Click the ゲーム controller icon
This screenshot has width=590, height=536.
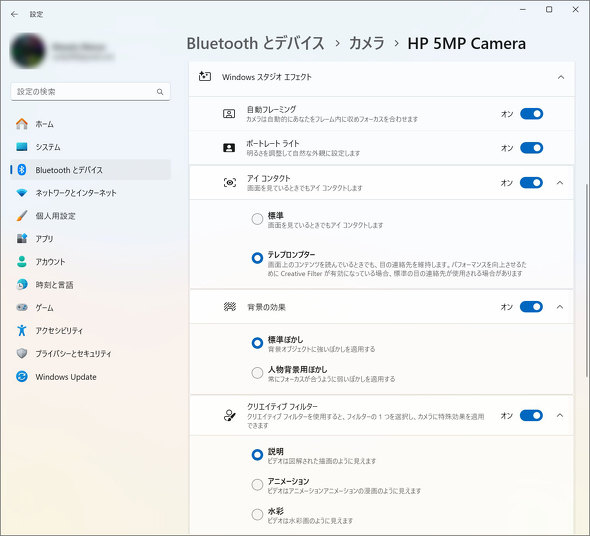22,308
